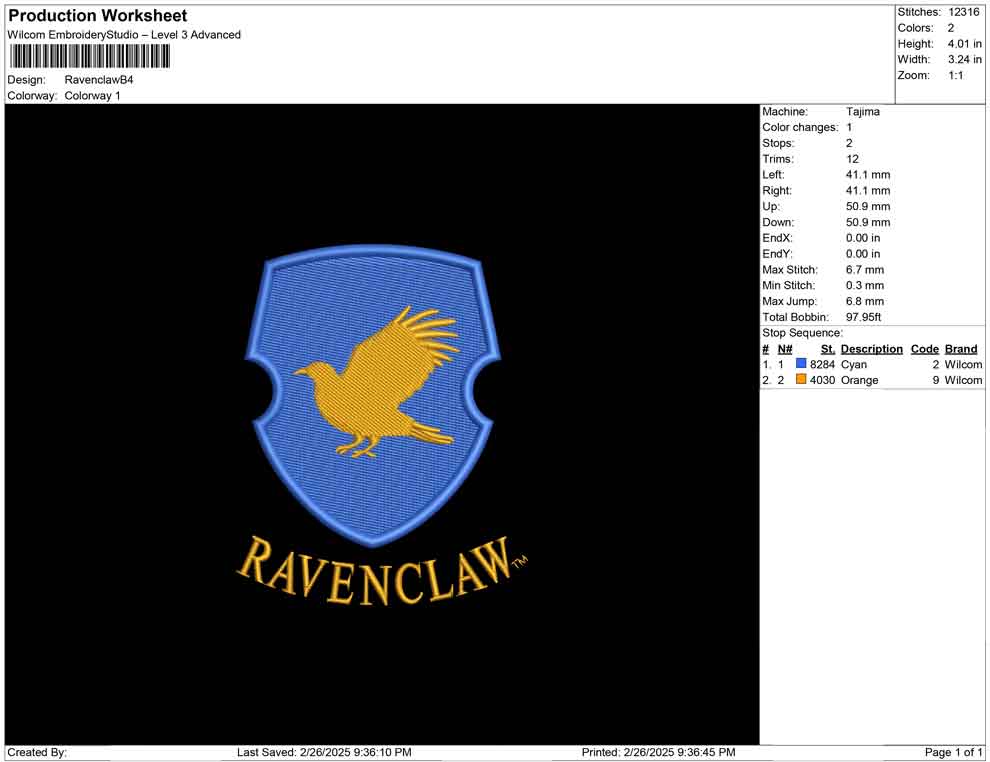The image size is (990, 762).
Task: Click the Brand column header
Action: point(961,348)
